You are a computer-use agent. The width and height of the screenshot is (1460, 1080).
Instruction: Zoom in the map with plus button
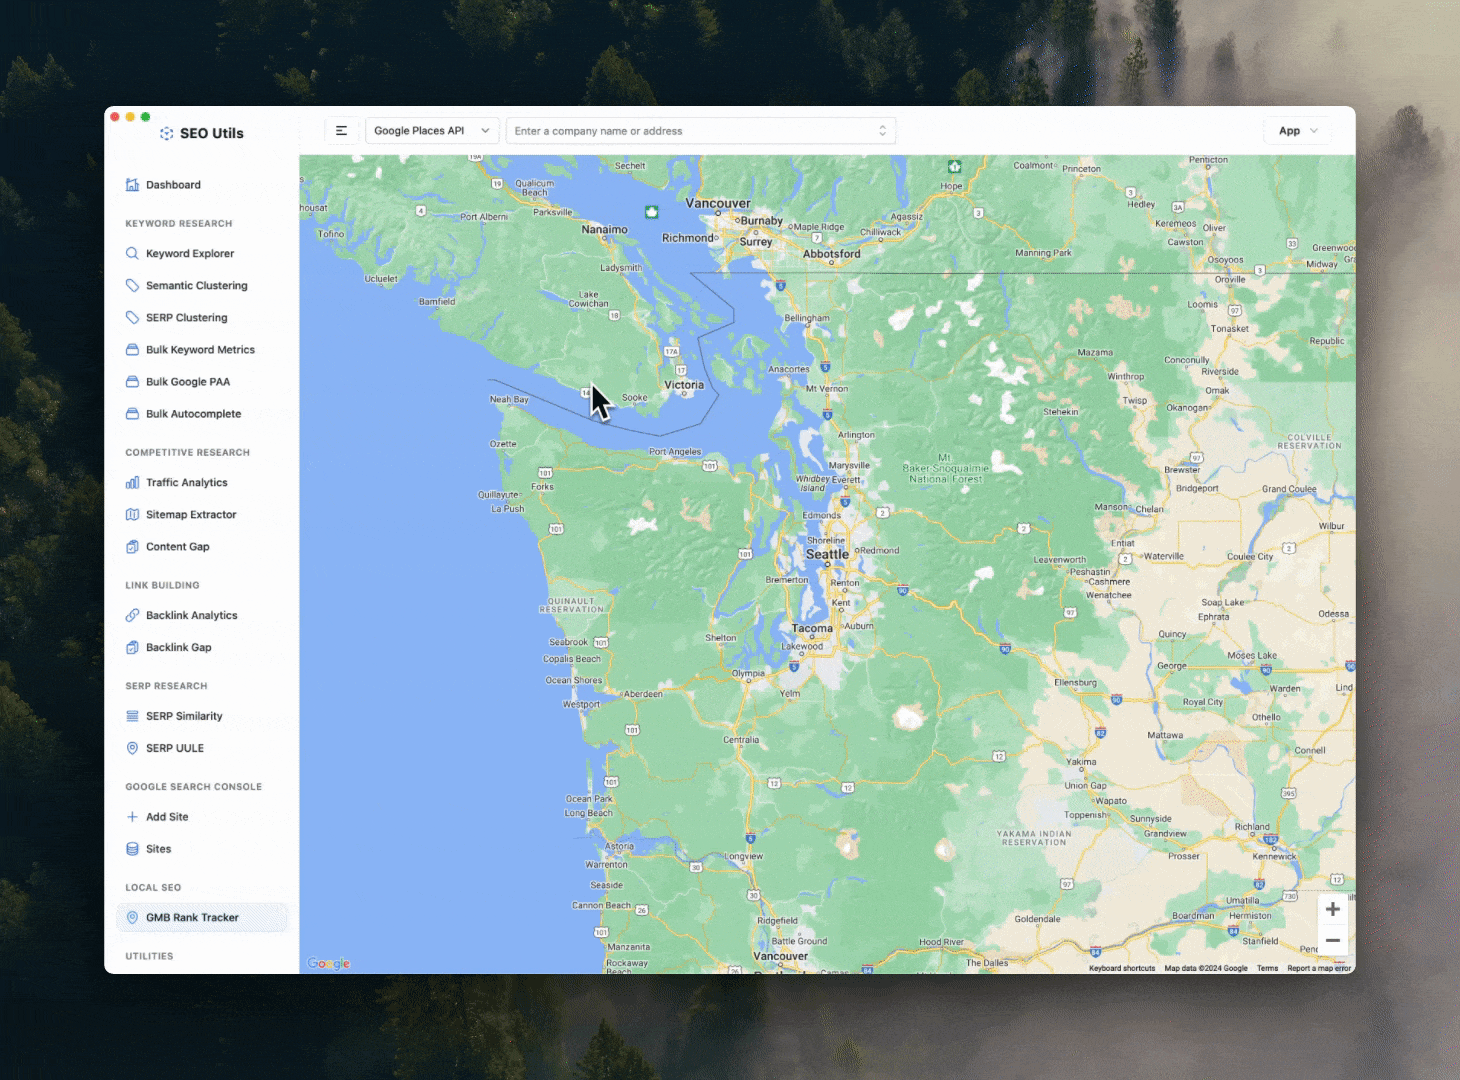pos(1332,909)
